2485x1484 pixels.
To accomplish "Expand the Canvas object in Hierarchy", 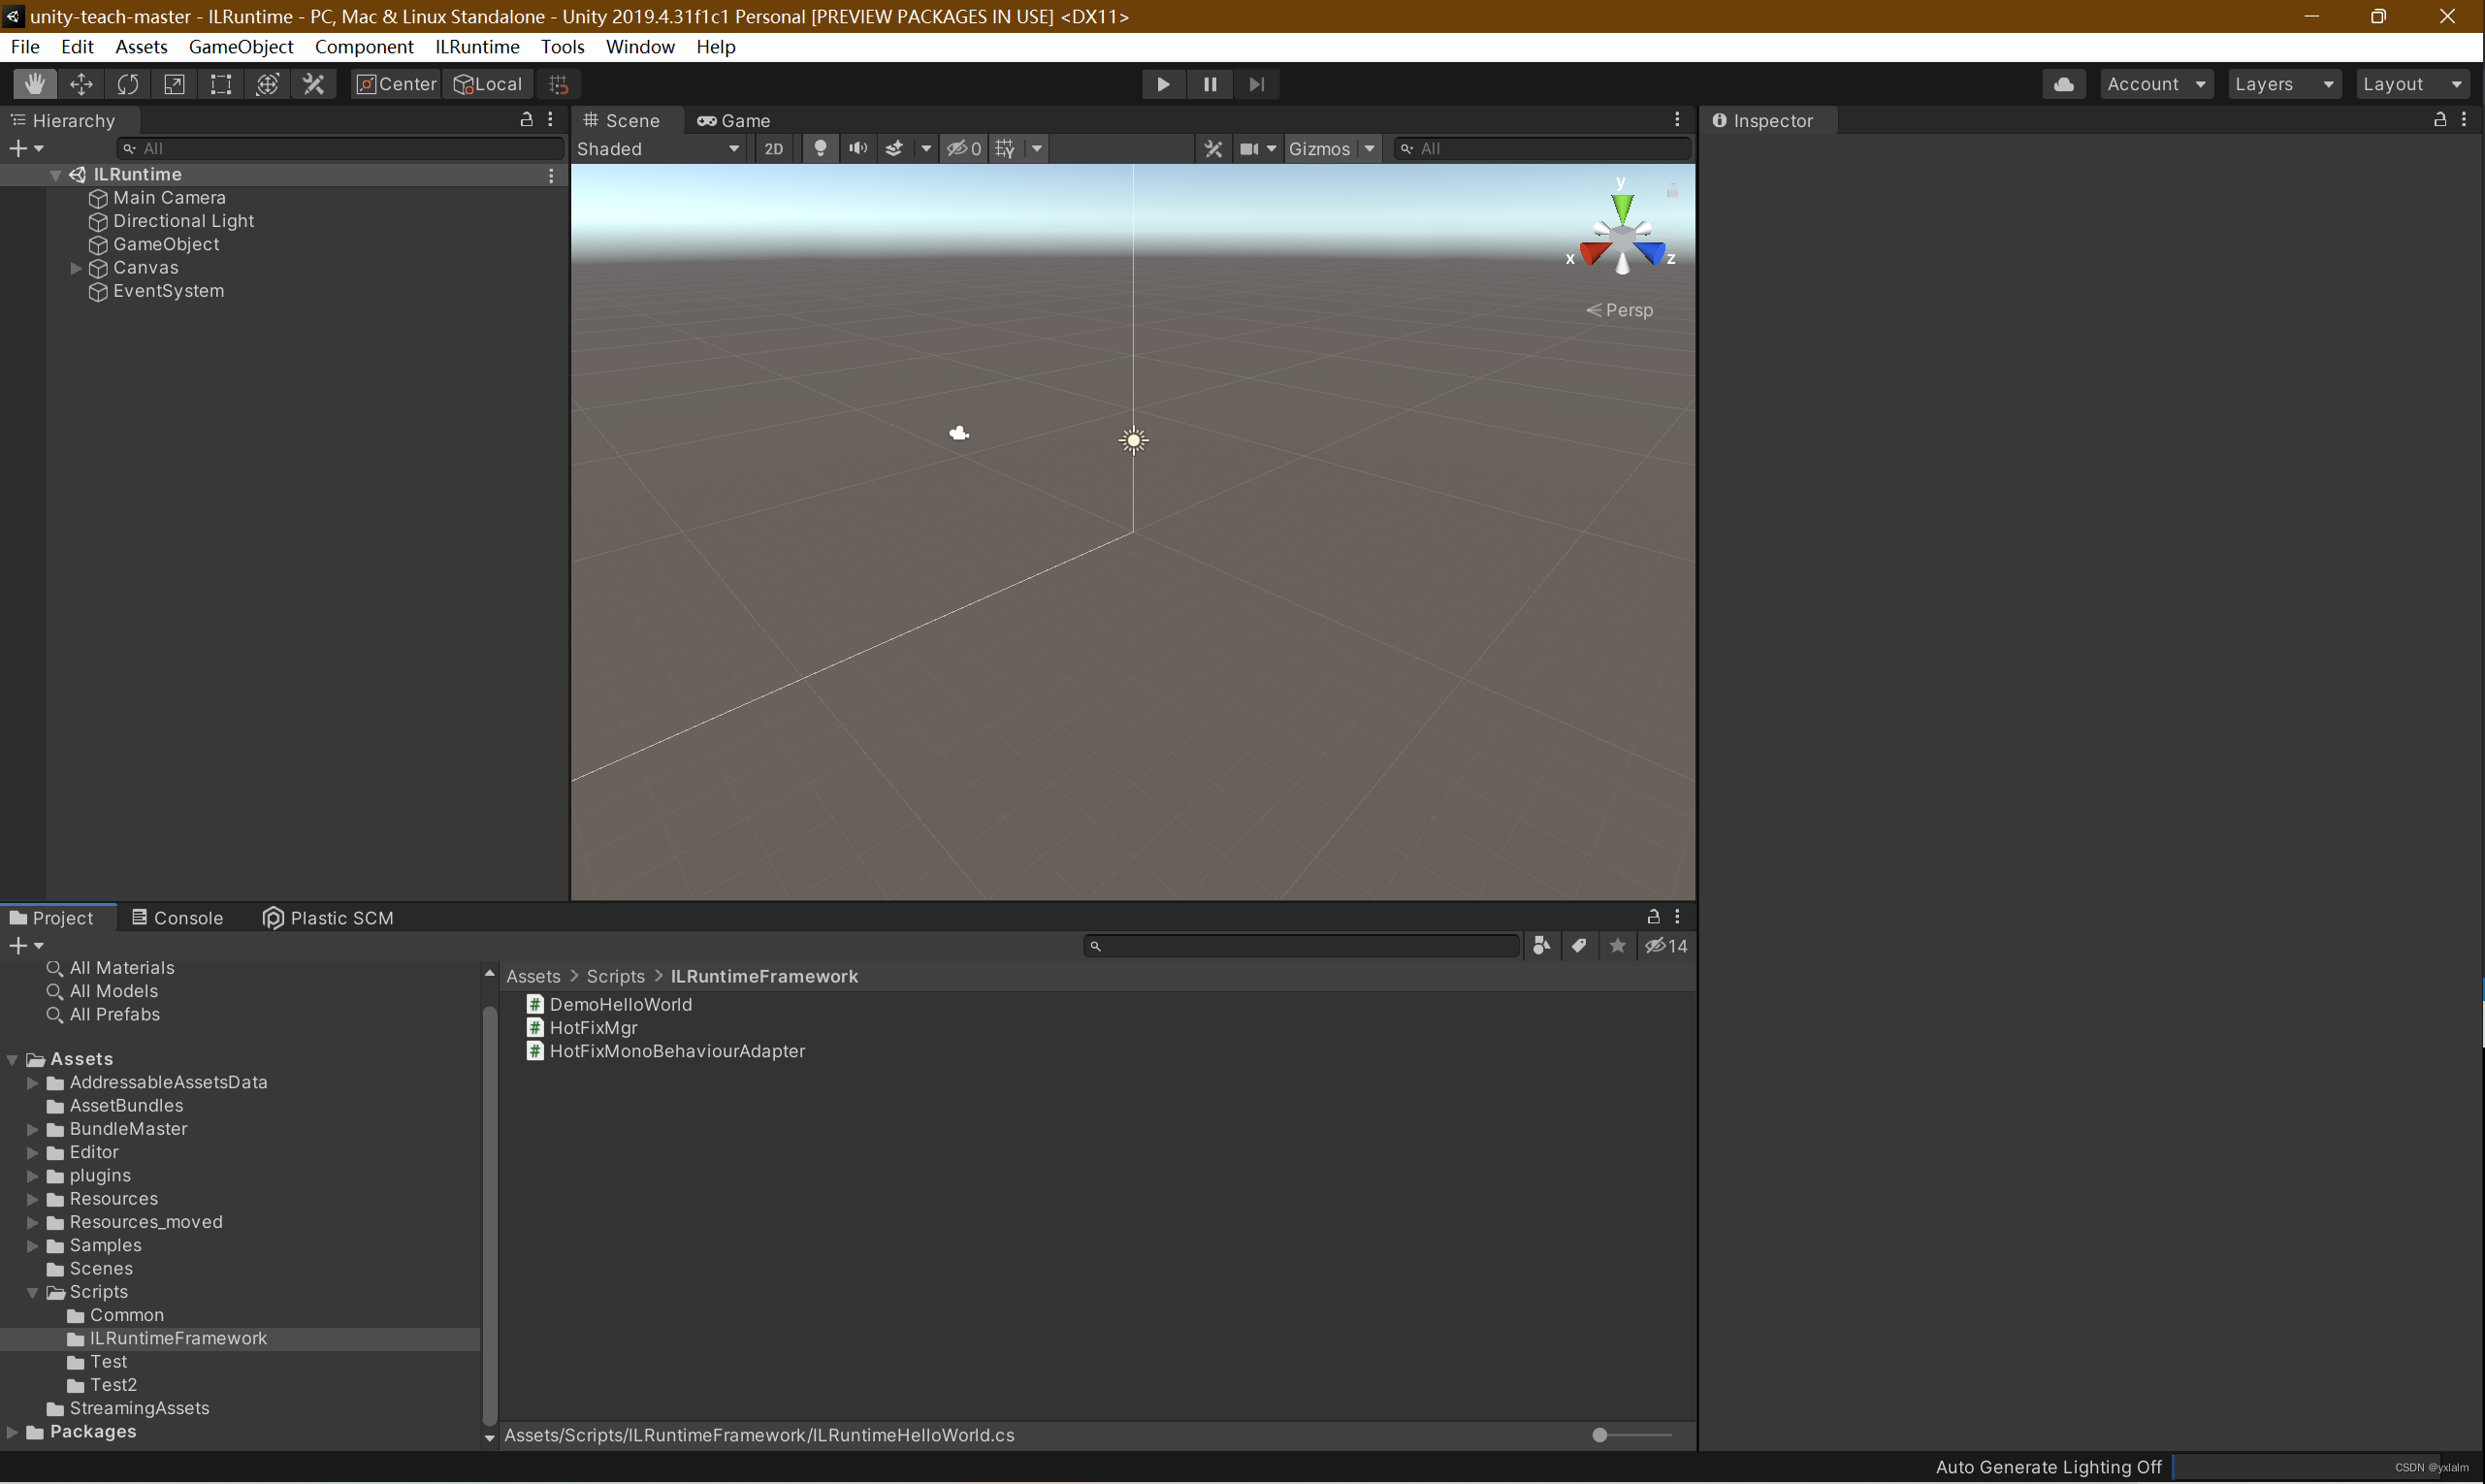I will [x=76, y=268].
